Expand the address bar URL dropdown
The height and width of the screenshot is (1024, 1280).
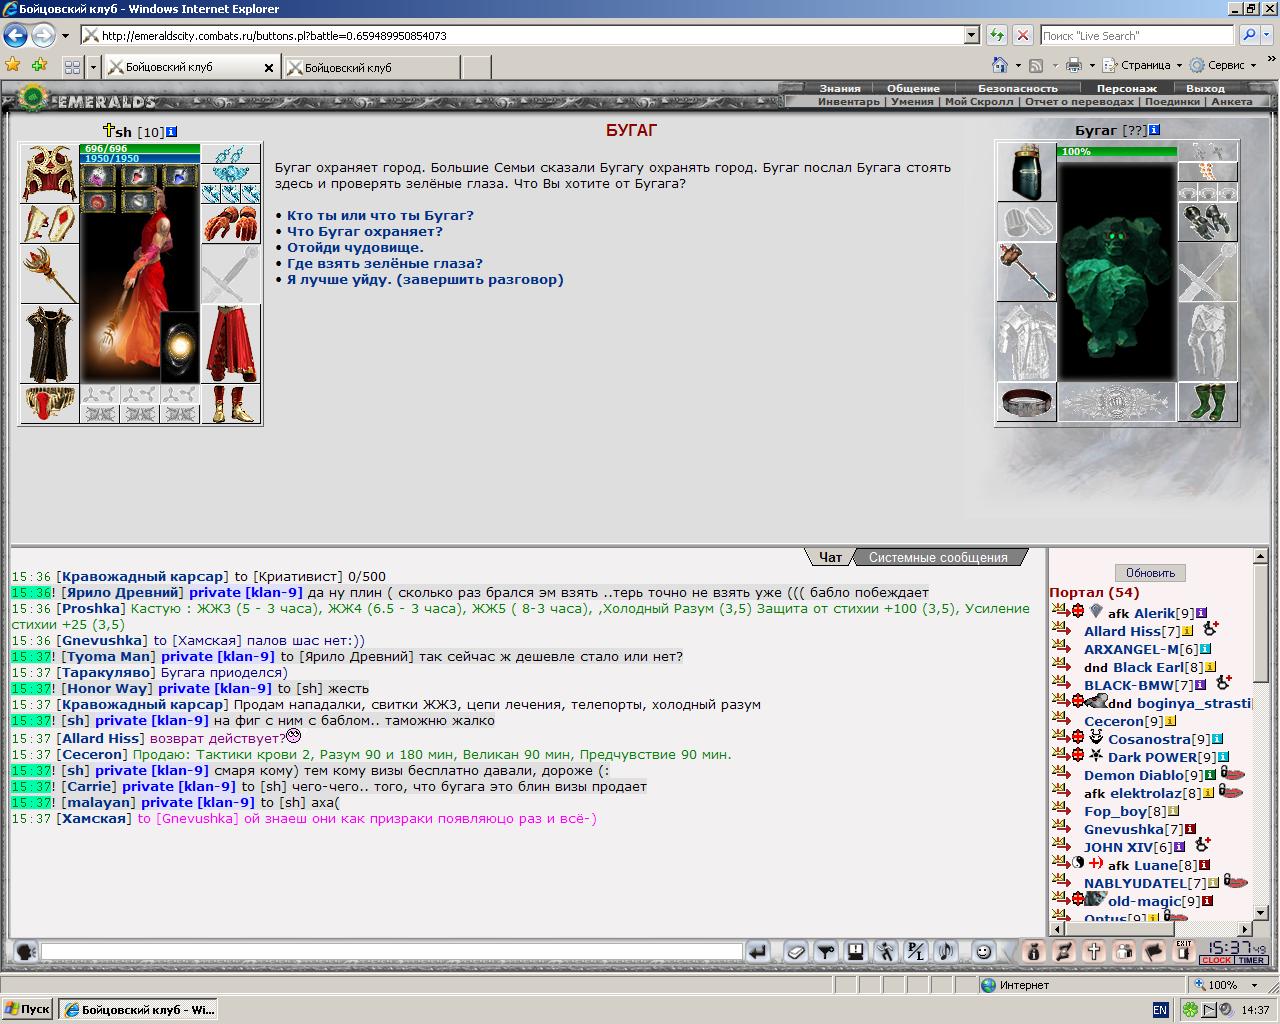click(x=971, y=35)
